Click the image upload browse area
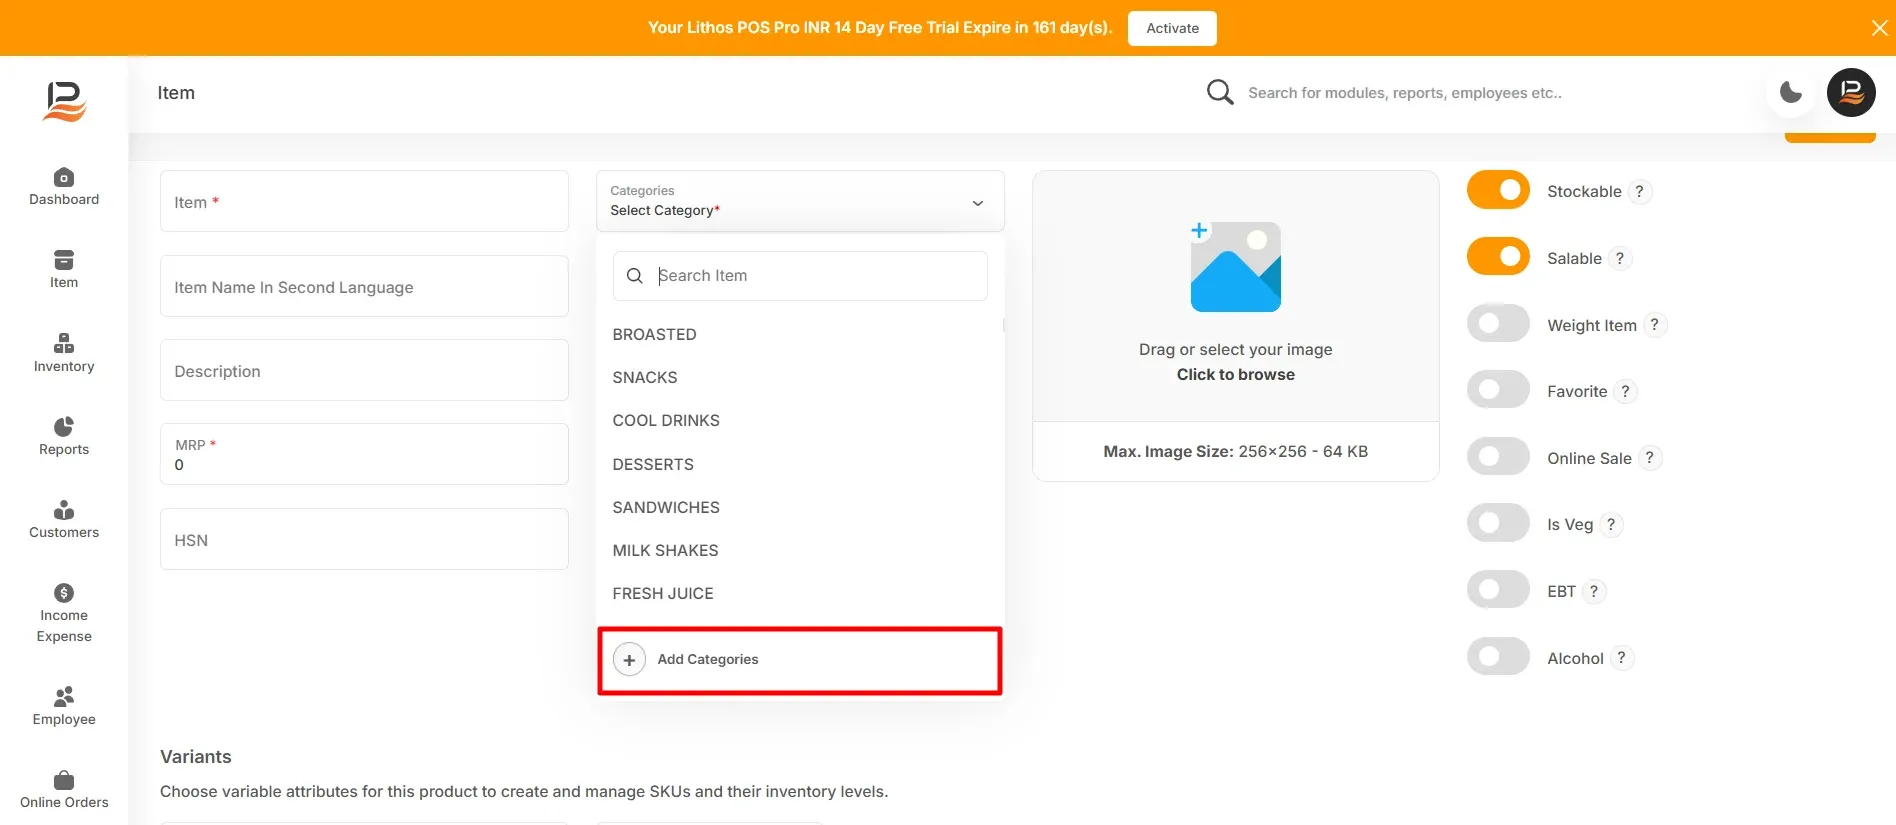Viewport: 1896px width, 825px height. tap(1236, 296)
